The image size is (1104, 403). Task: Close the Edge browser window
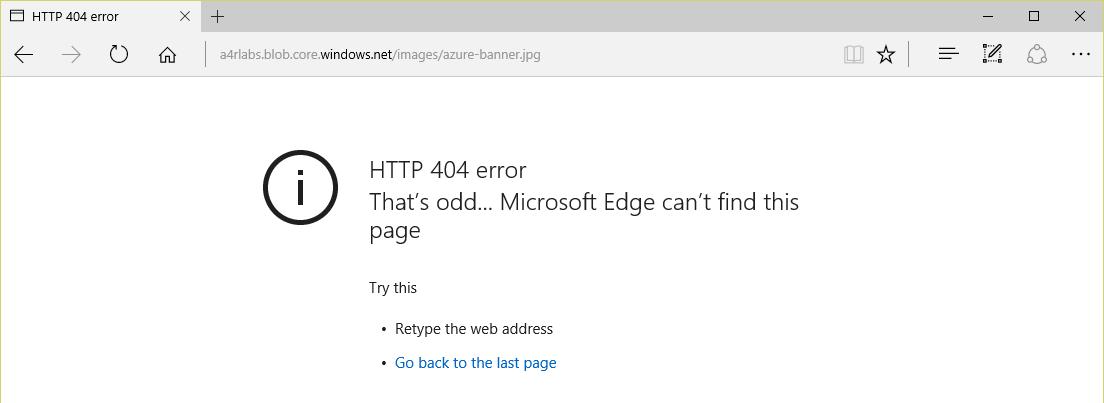coord(1080,16)
